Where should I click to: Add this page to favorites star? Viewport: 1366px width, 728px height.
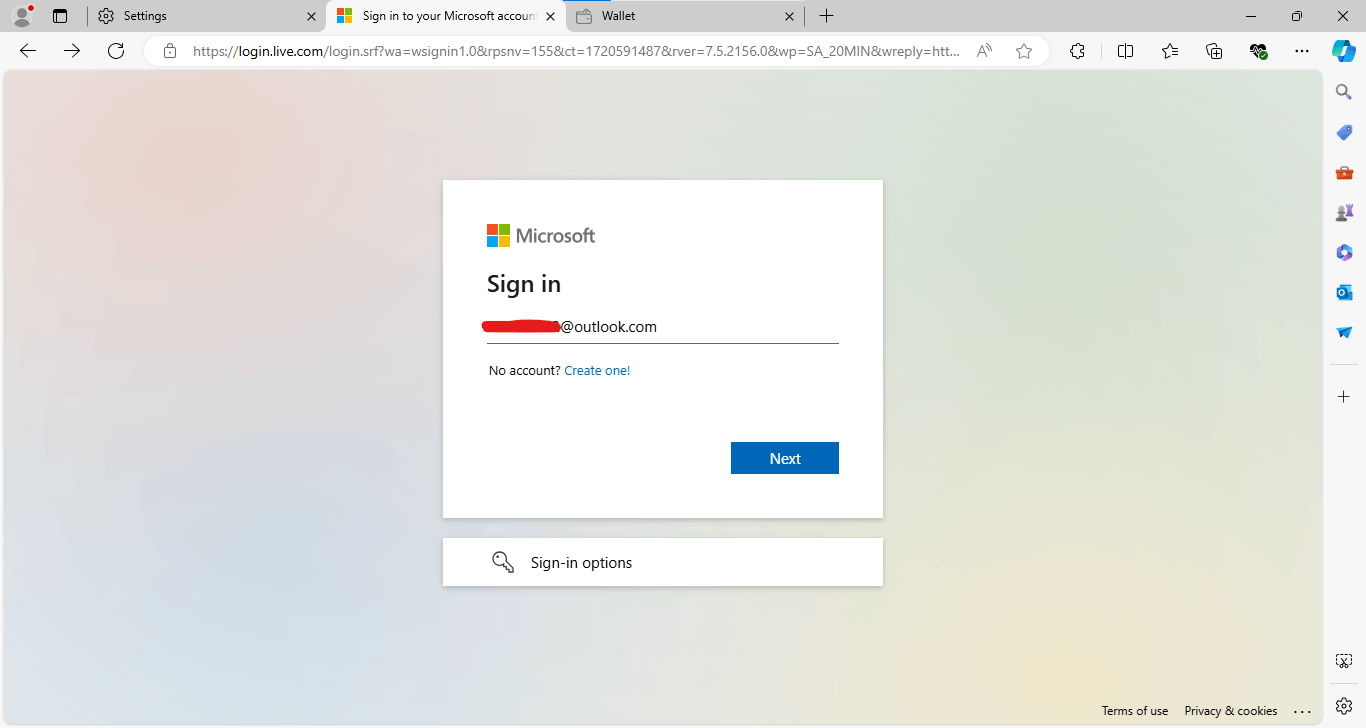click(1024, 51)
